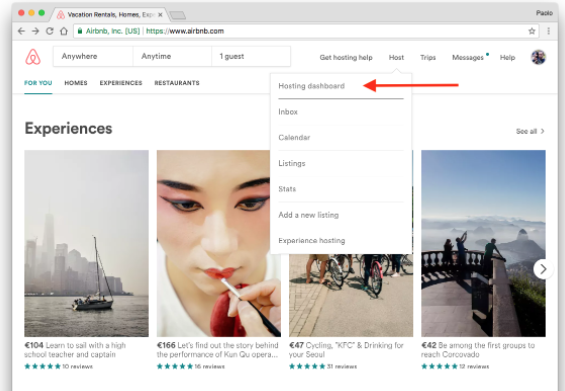The height and width of the screenshot is (391, 565).
Task: Open the Corcovado experience photo
Action: (x=483, y=243)
